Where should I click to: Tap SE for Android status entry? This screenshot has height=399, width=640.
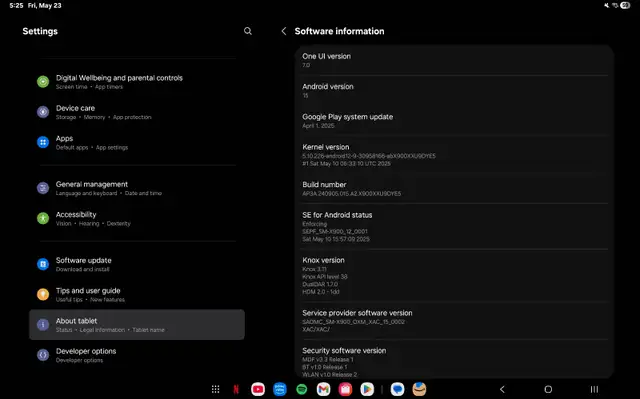click(x=454, y=226)
